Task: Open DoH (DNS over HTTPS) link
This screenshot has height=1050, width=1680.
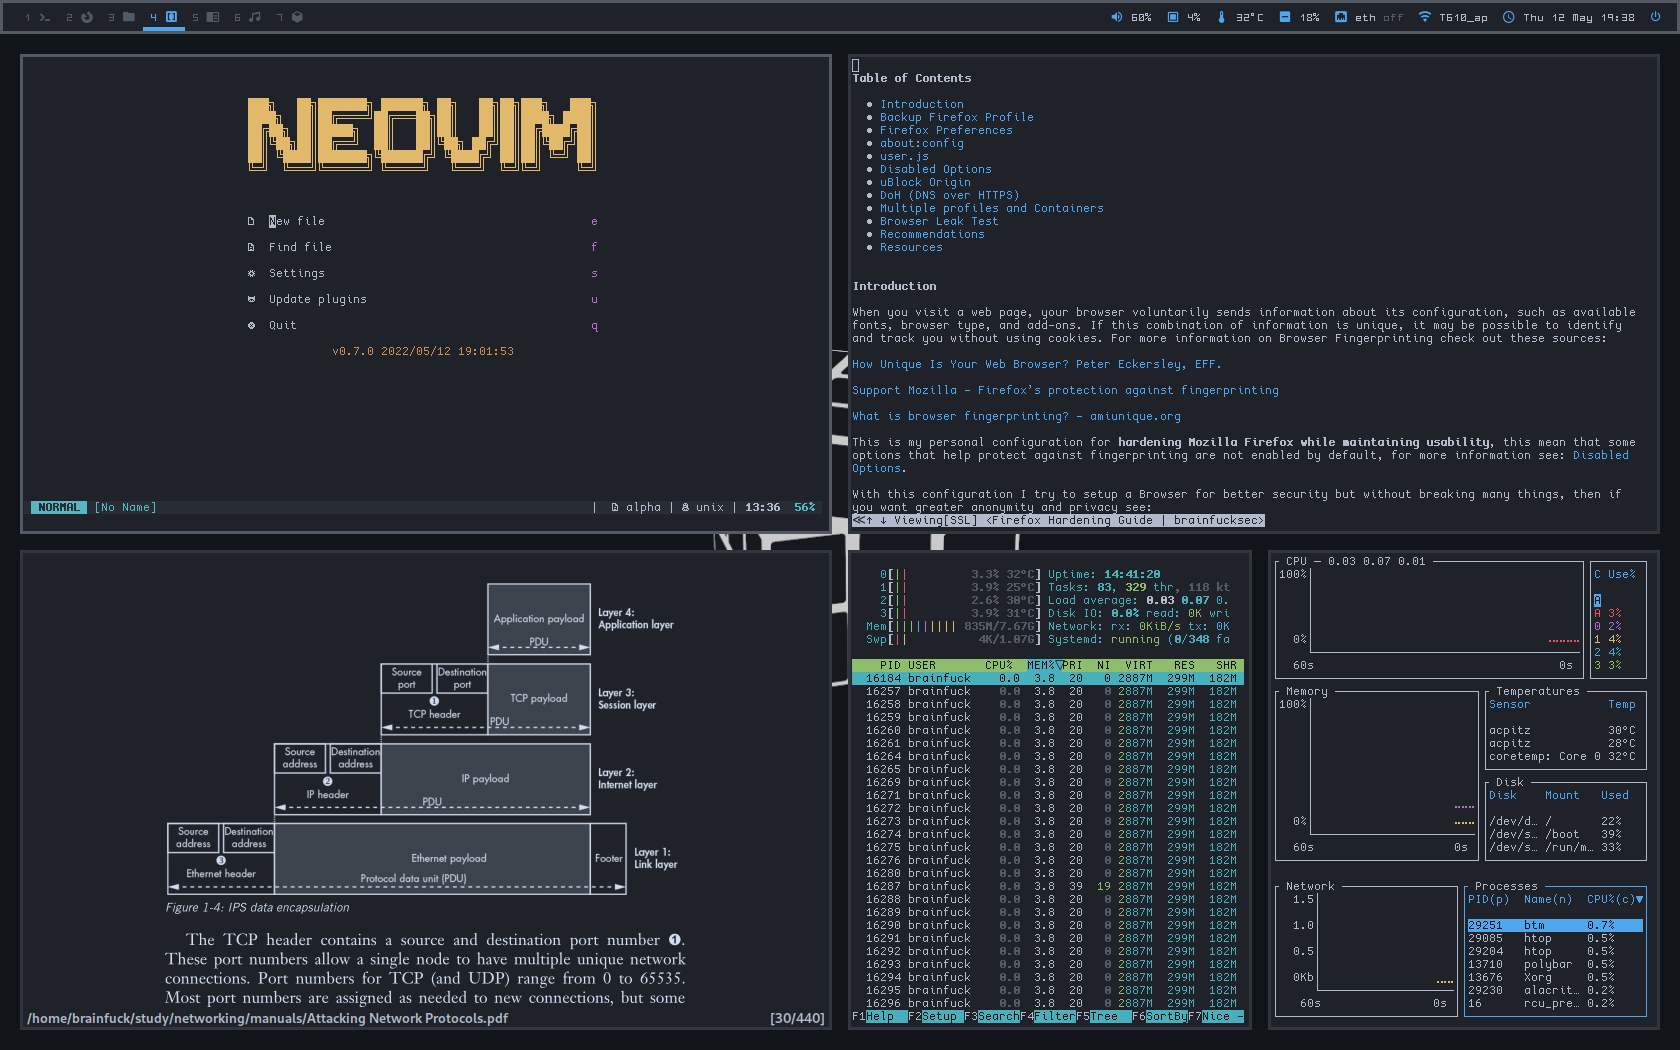Action: coord(950,195)
